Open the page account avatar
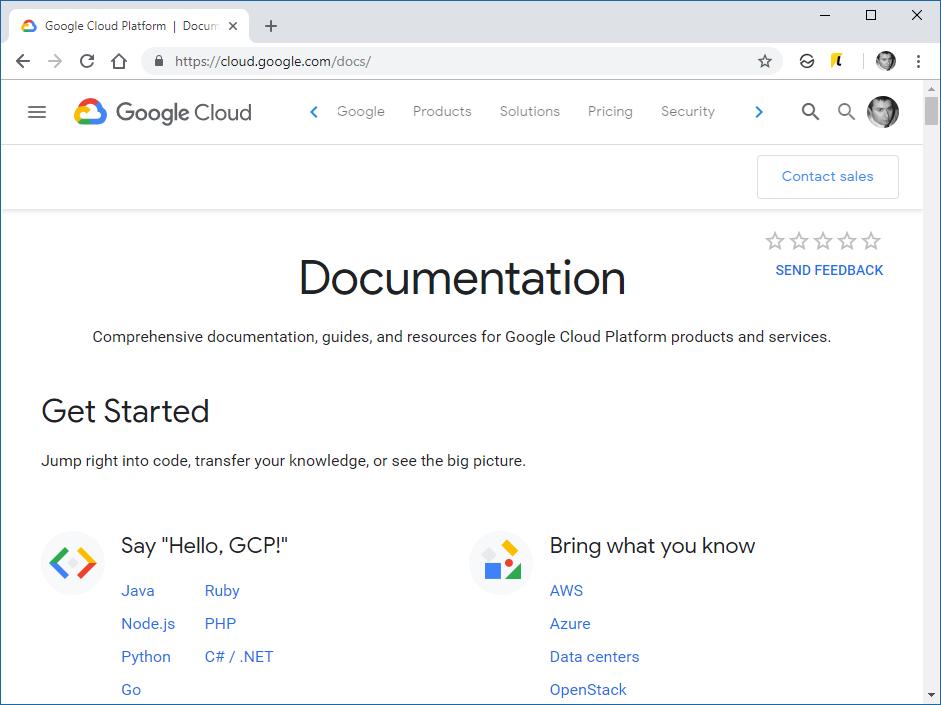The height and width of the screenshot is (705, 941). coord(883,112)
